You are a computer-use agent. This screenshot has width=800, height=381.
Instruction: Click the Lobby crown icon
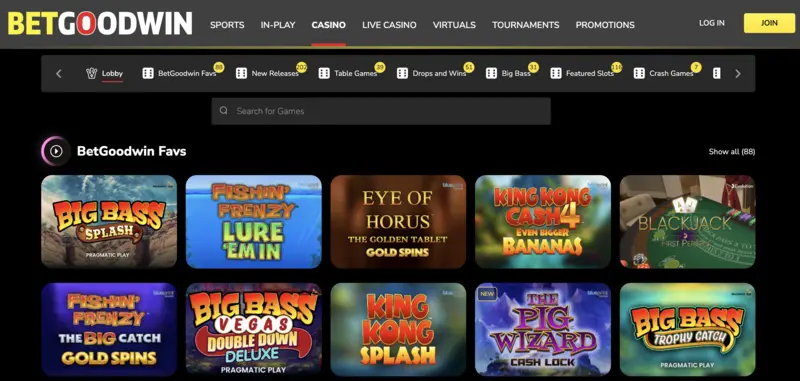point(91,73)
